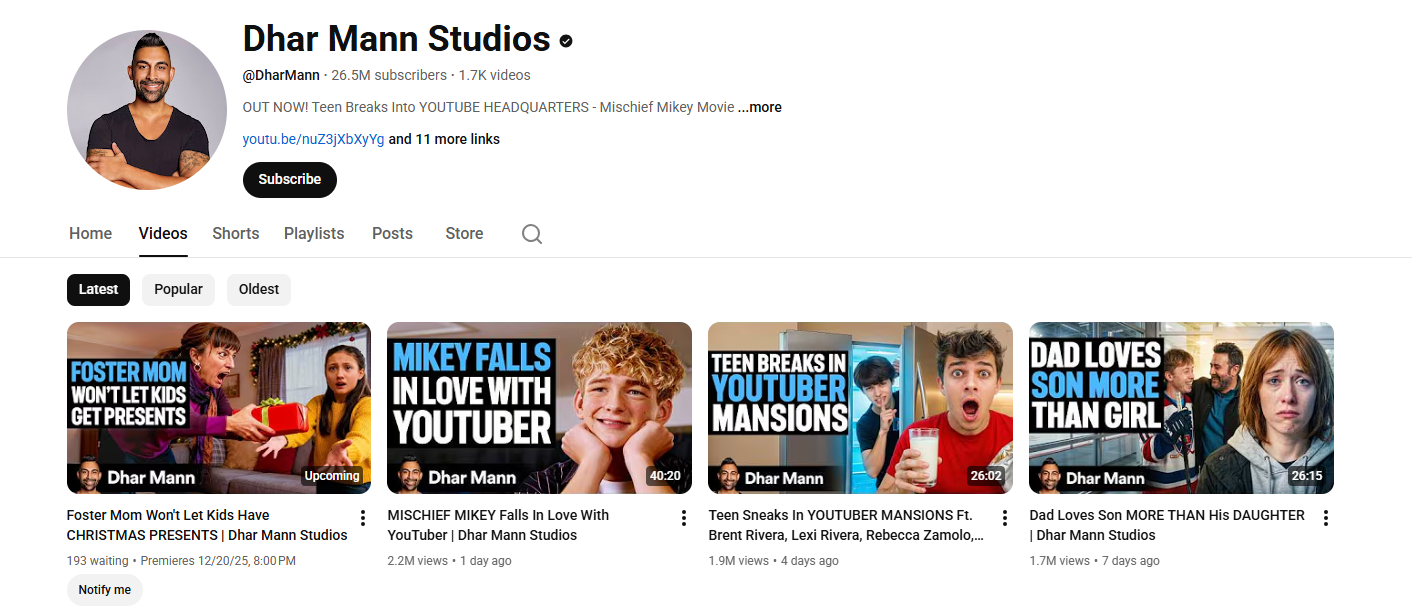
Task: Open options menu for Mischief Mikey video
Action: [x=684, y=518]
